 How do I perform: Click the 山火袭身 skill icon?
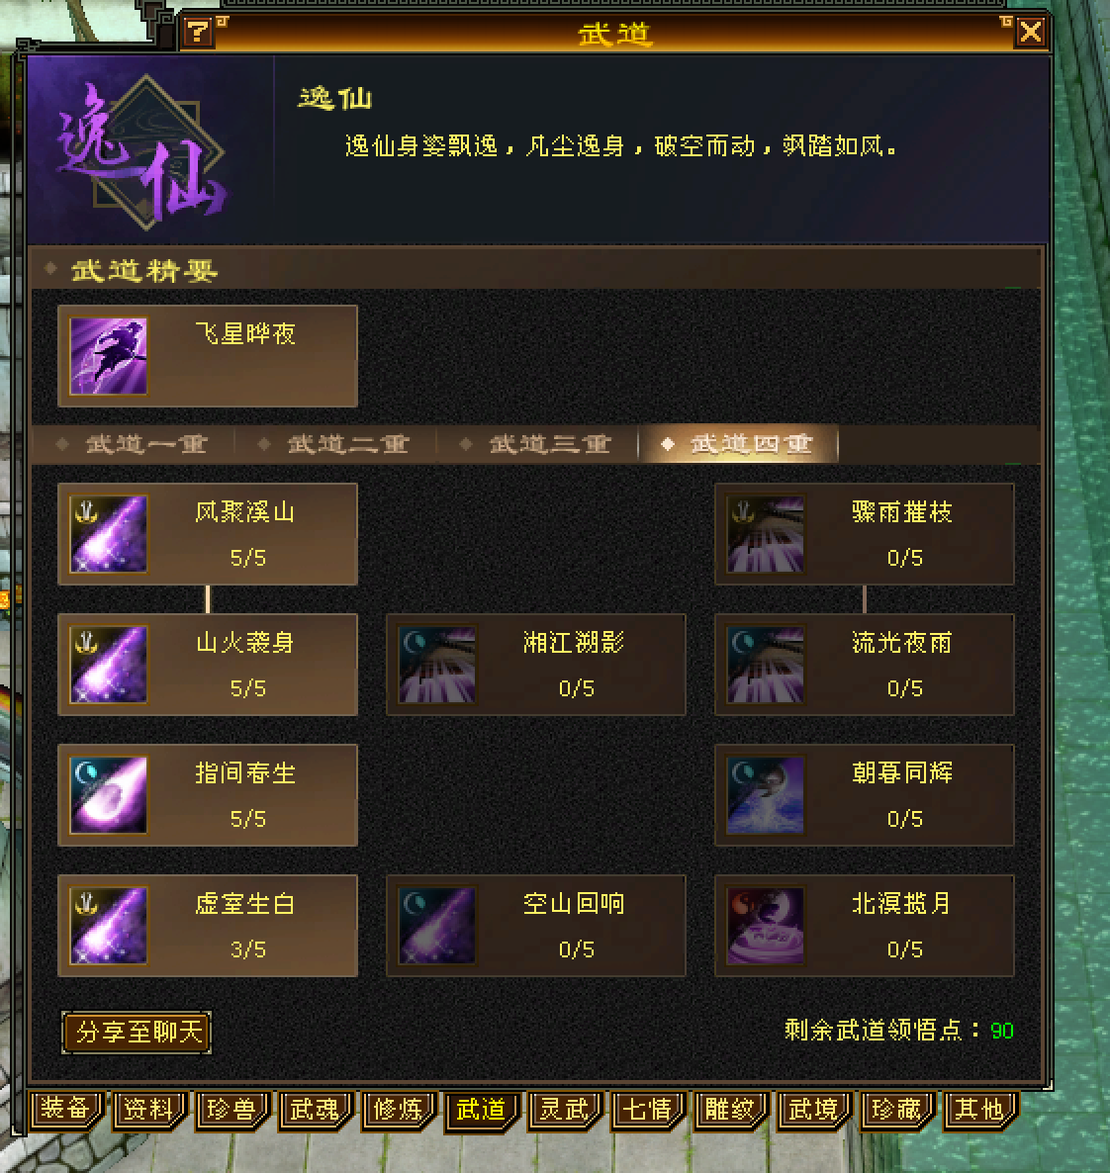click(108, 665)
